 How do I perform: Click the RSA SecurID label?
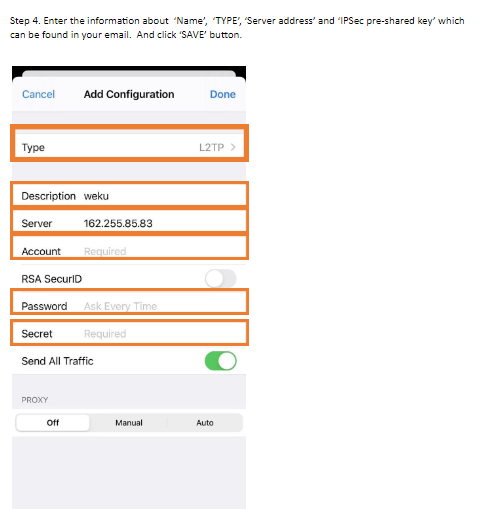click(x=52, y=279)
